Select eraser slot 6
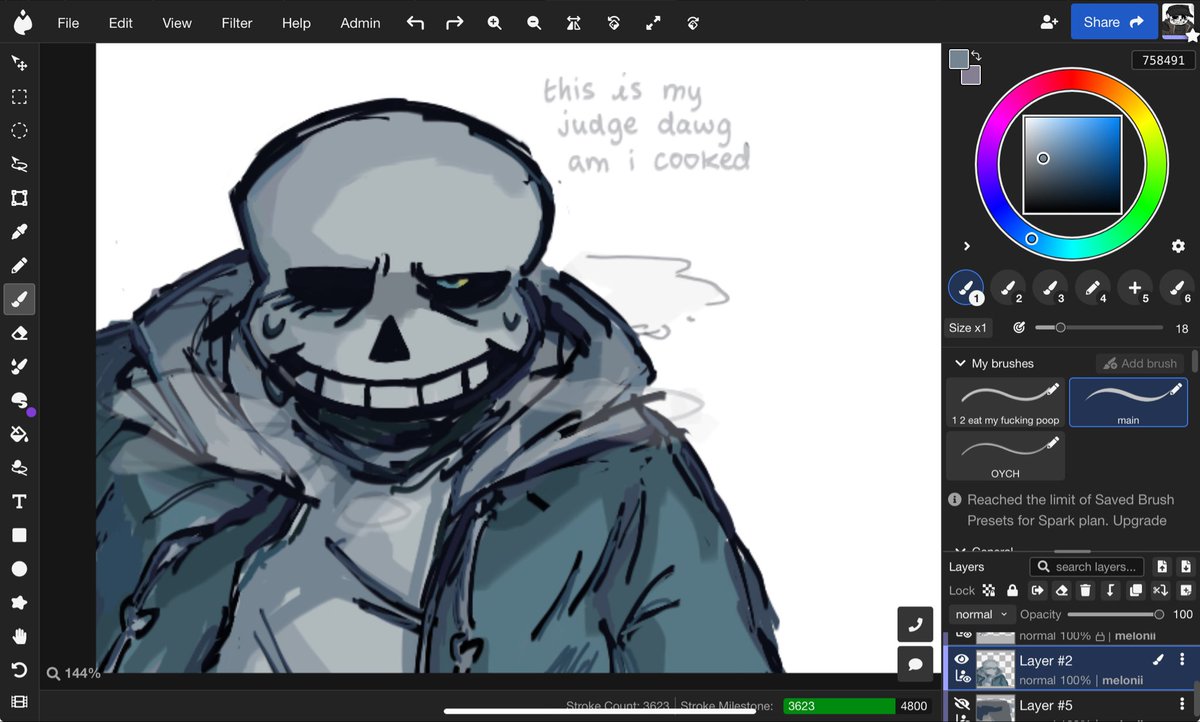 tap(1176, 288)
